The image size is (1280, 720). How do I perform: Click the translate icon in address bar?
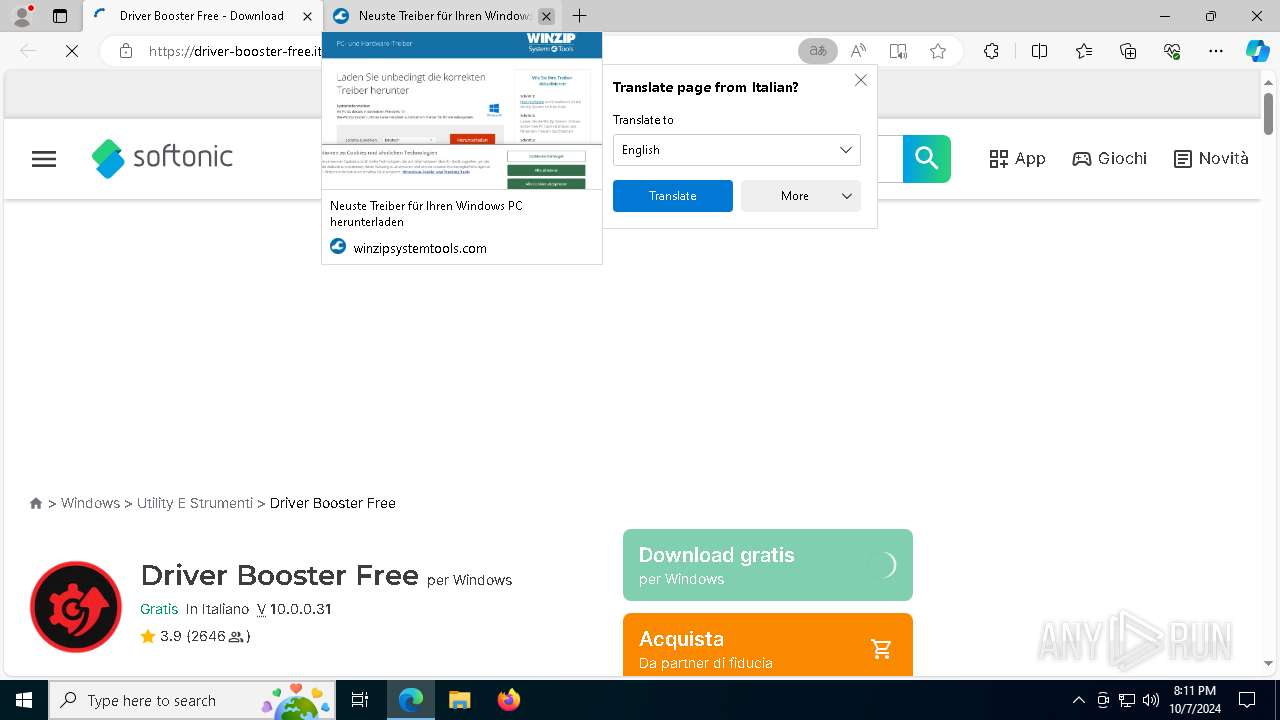pyautogui.click(x=818, y=51)
